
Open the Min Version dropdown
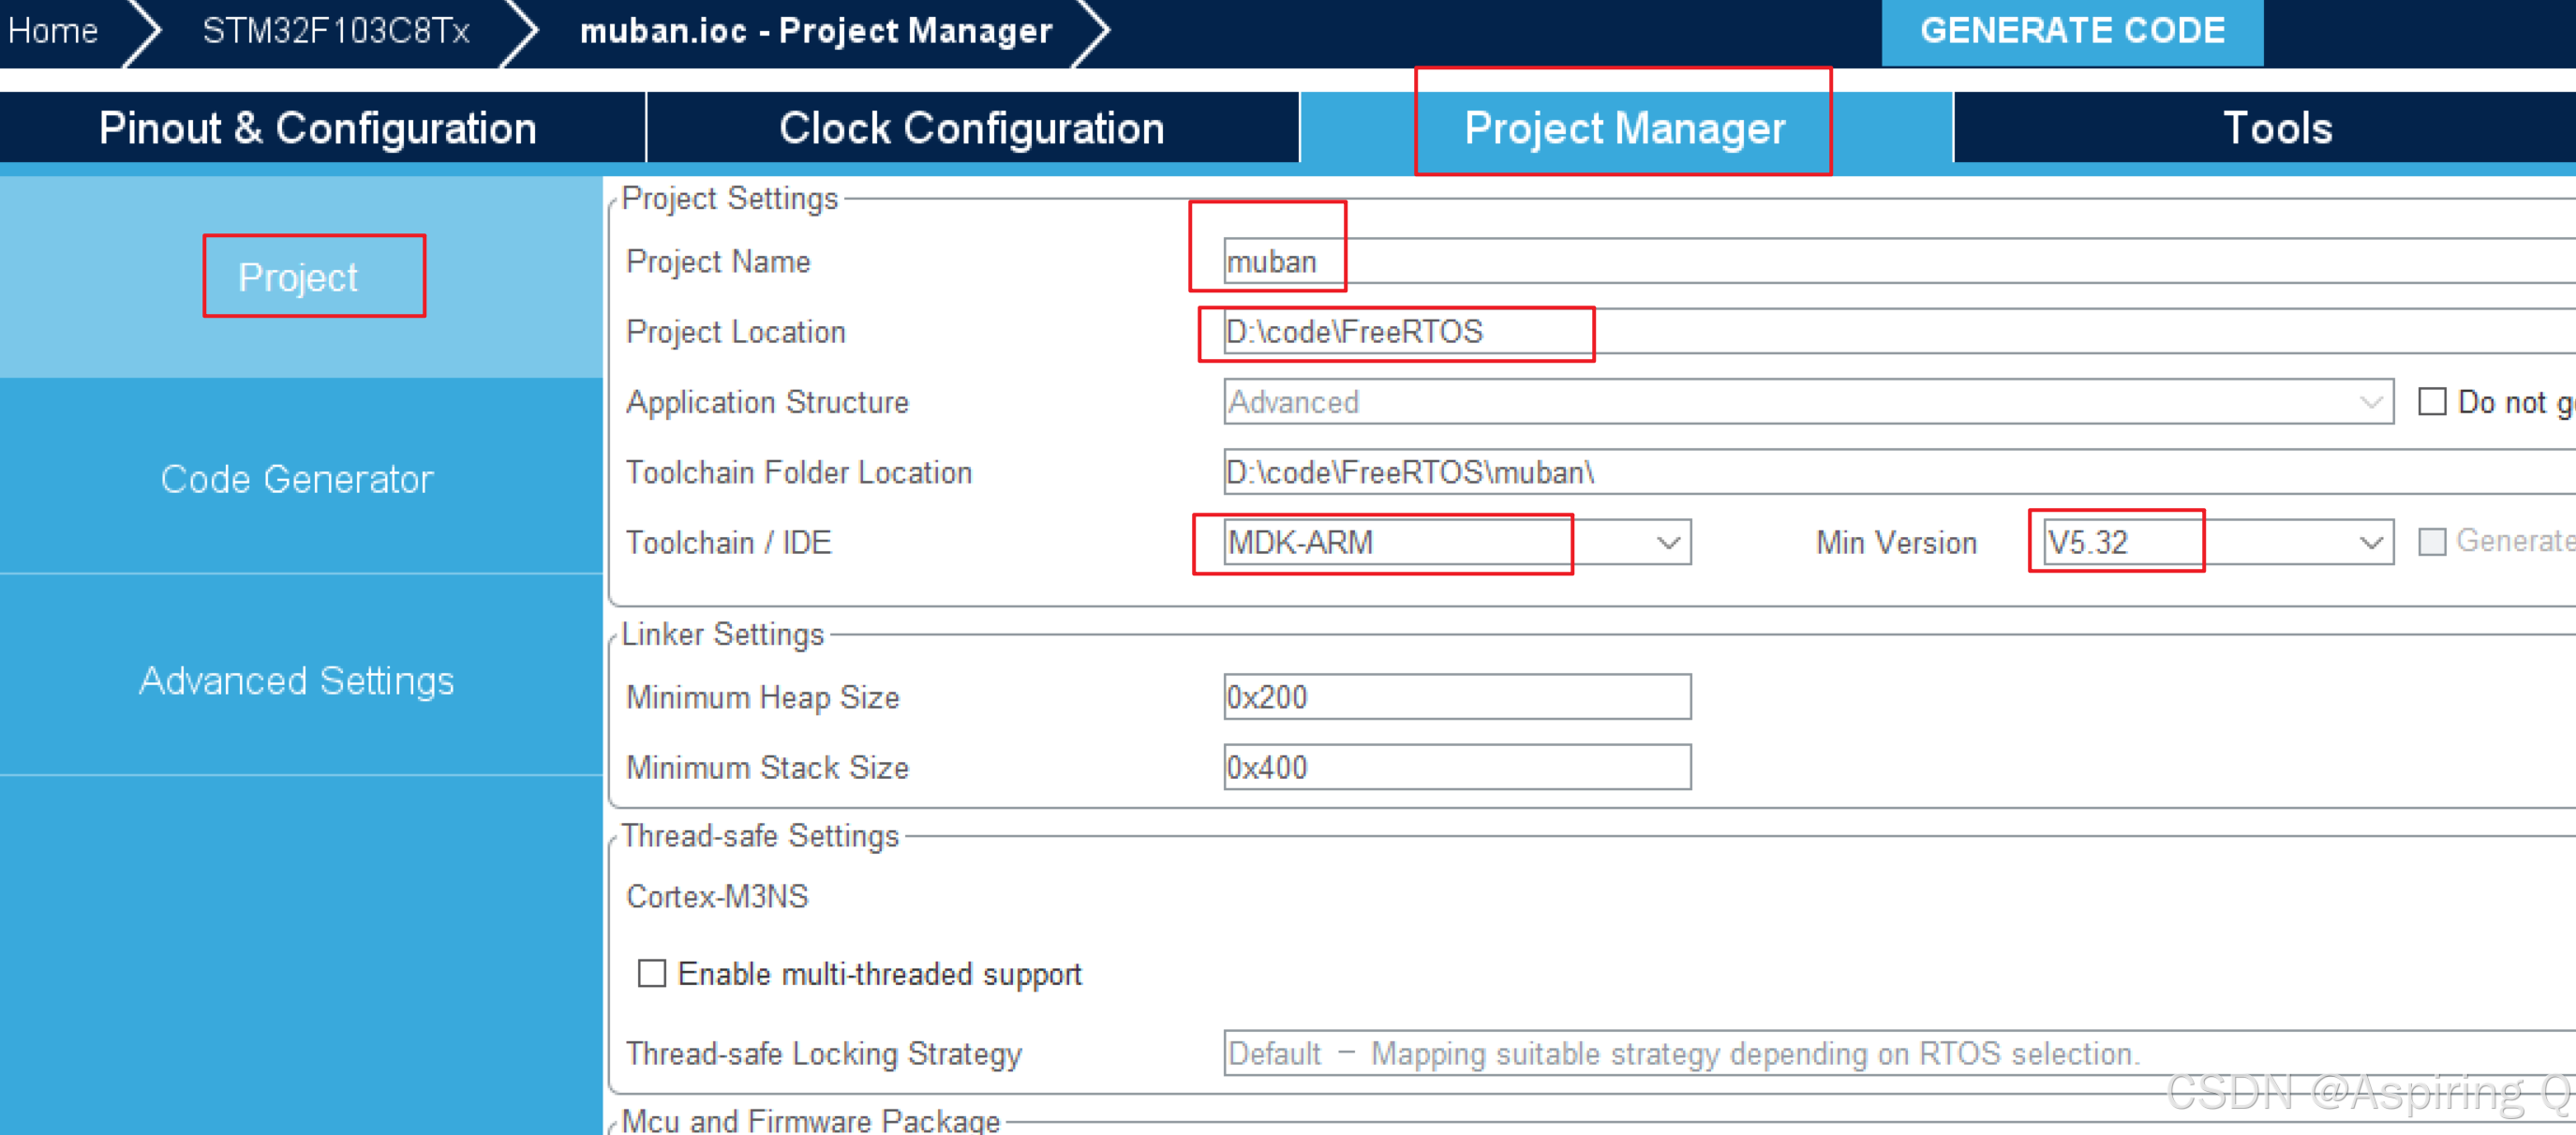tap(2218, 542)
